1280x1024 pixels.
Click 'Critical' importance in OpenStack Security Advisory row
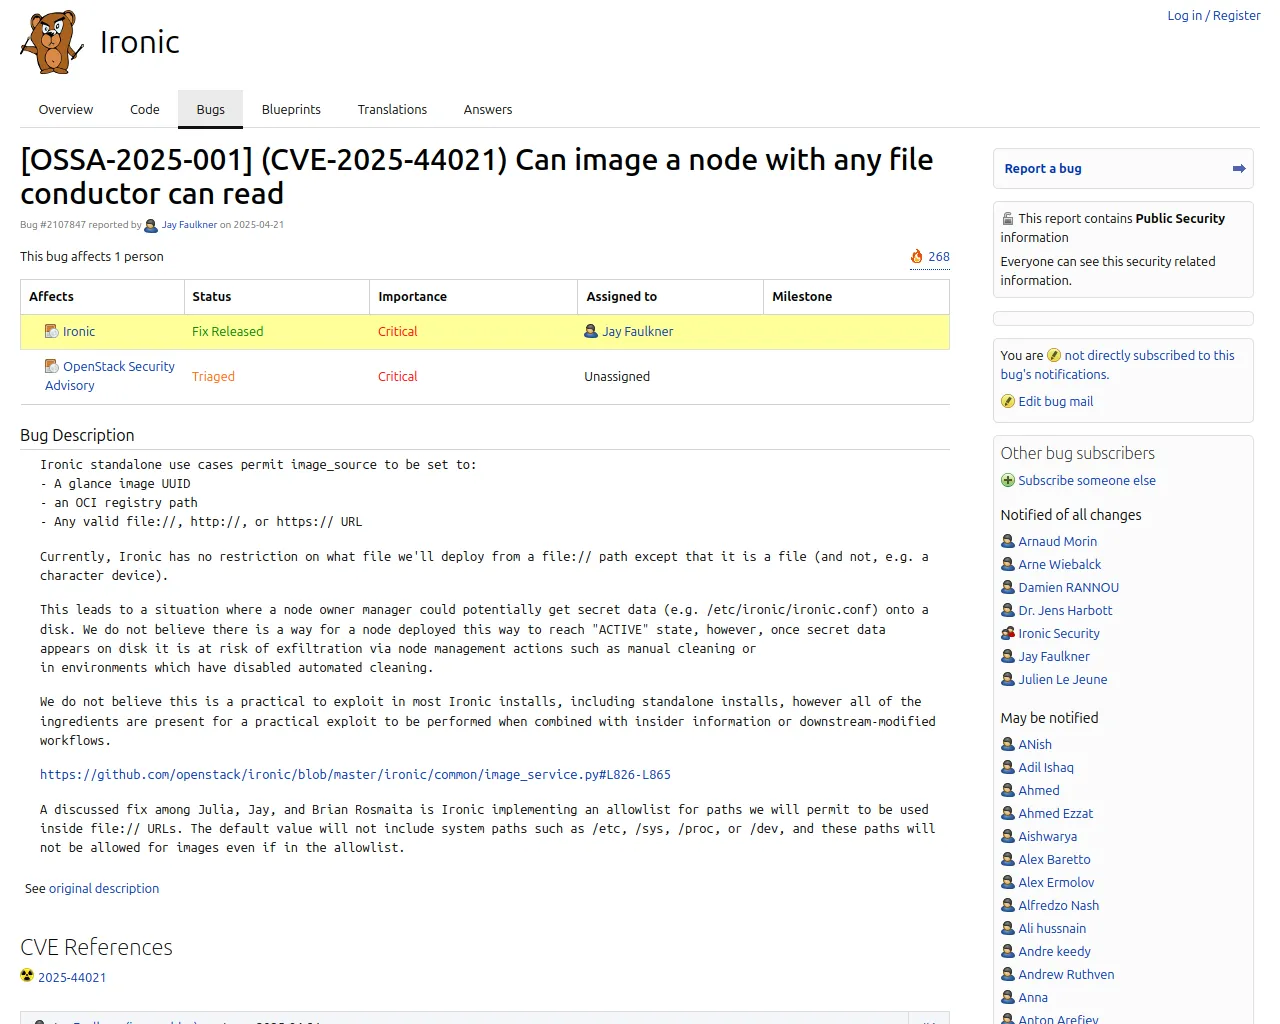398,377
